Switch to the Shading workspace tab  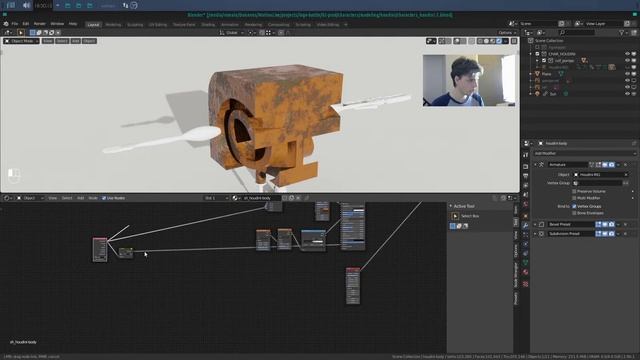[208, 24]
